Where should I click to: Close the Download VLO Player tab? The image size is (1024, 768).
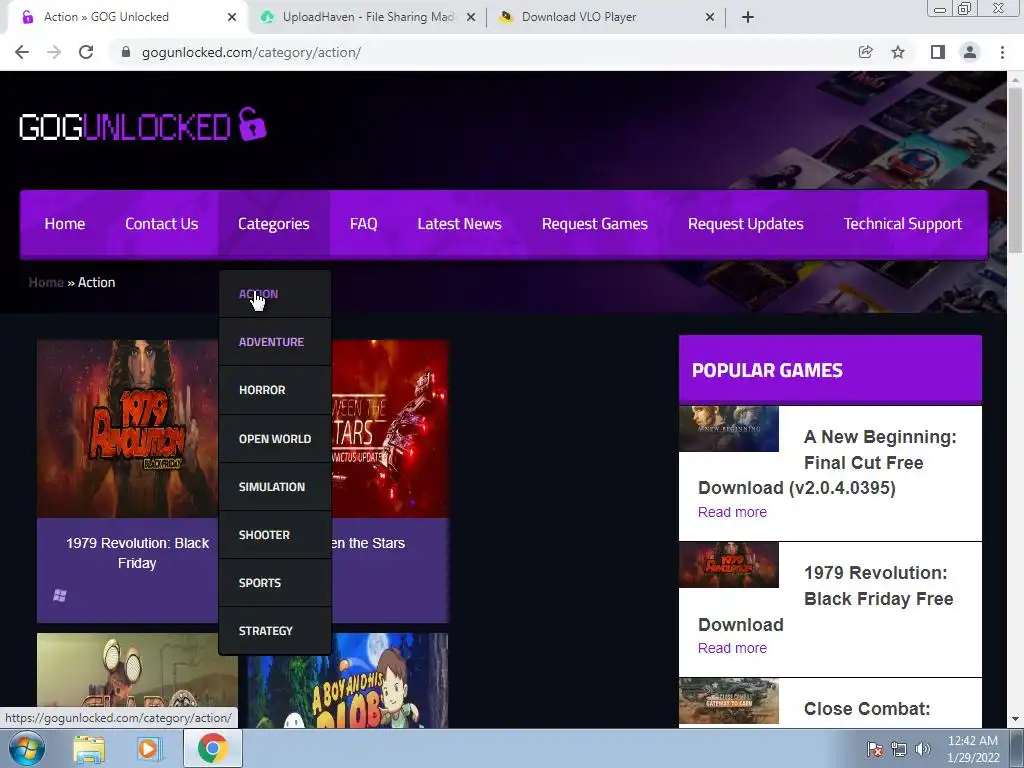click(x=710, y=17)
